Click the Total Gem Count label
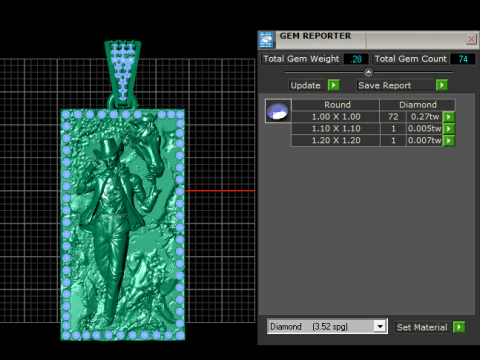This screenshot has height=360, width=480. [410, 59]
